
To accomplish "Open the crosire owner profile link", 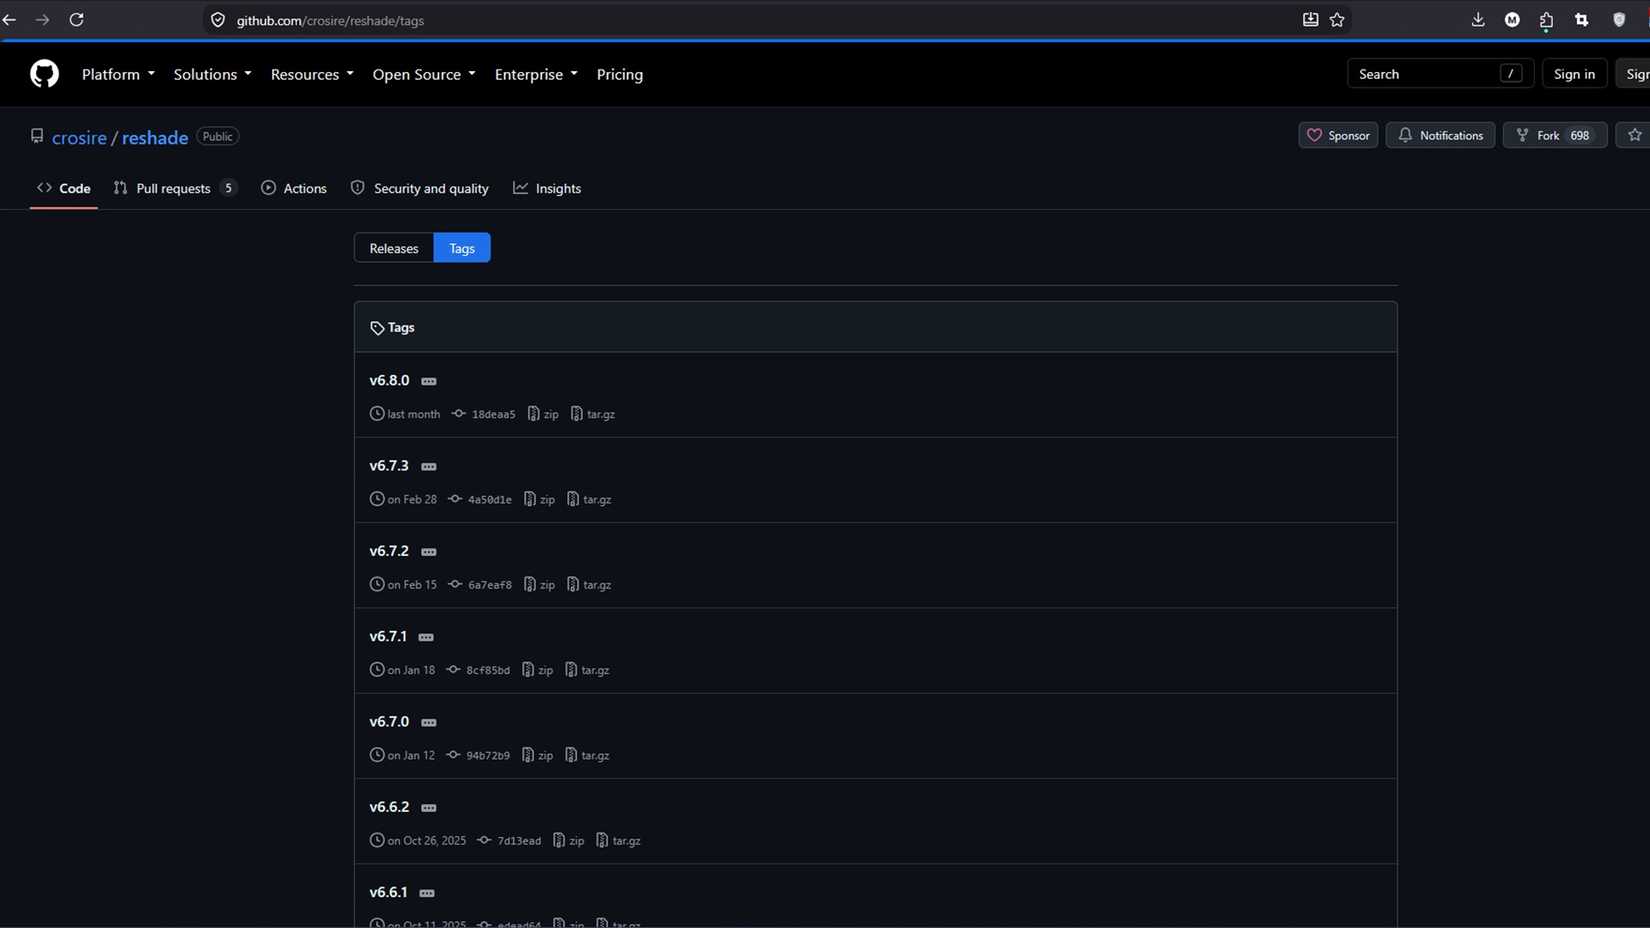I will point(79,138).
